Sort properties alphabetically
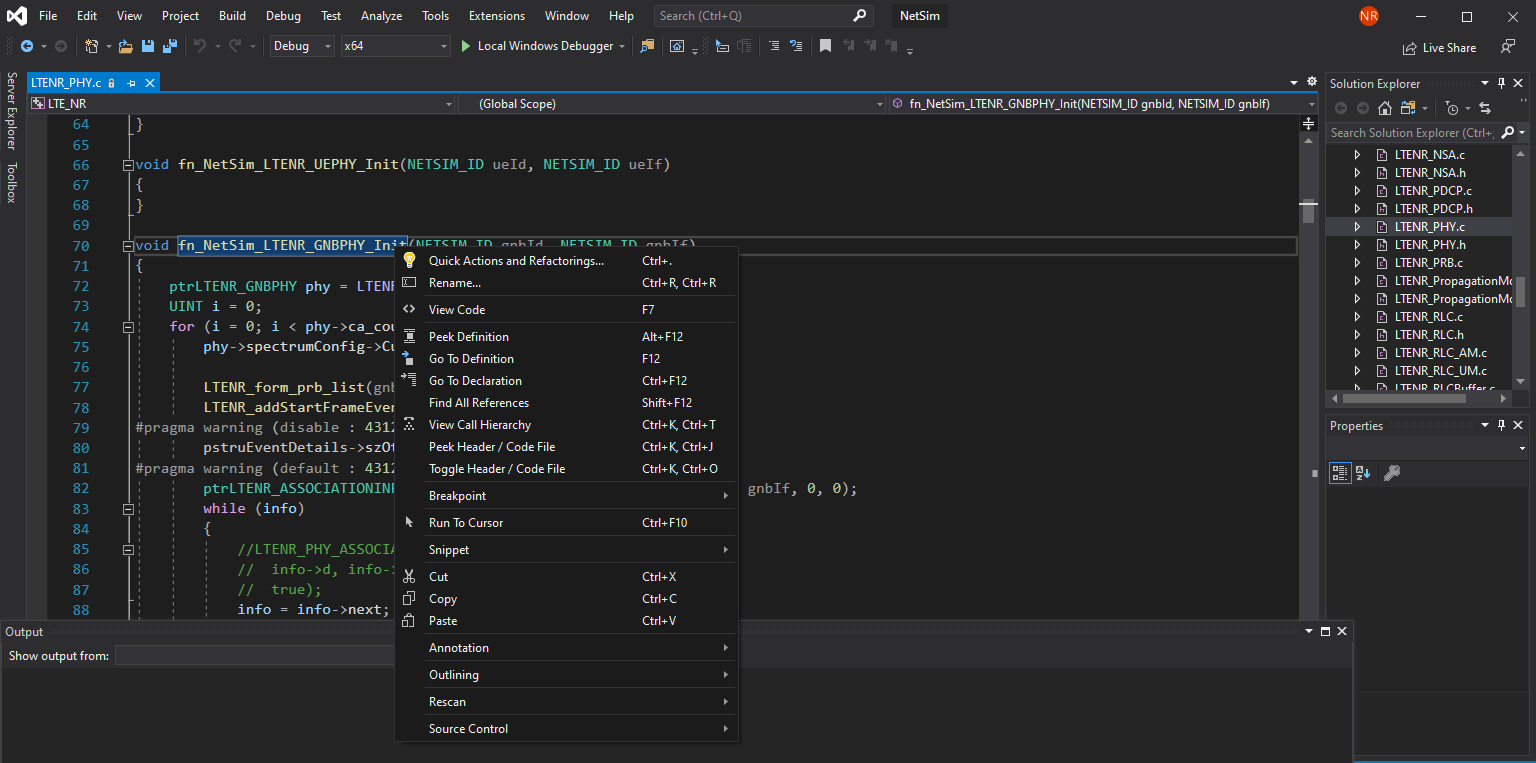Image resolution: width=1536 pixels, height=763 pixels. point(1363,473)
